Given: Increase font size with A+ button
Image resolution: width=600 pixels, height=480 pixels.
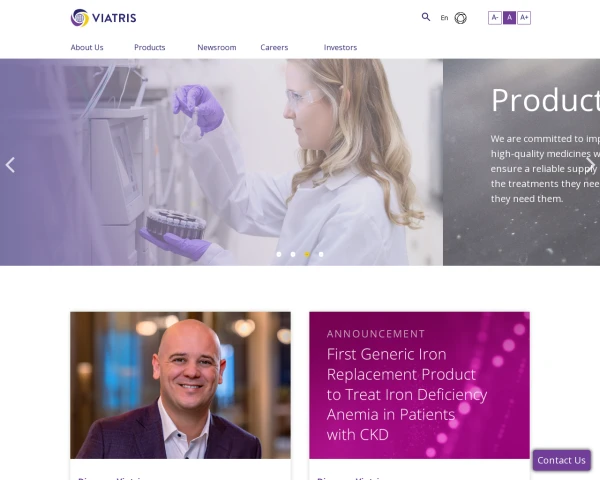Looking at the screenshot, I should [524, 18].
